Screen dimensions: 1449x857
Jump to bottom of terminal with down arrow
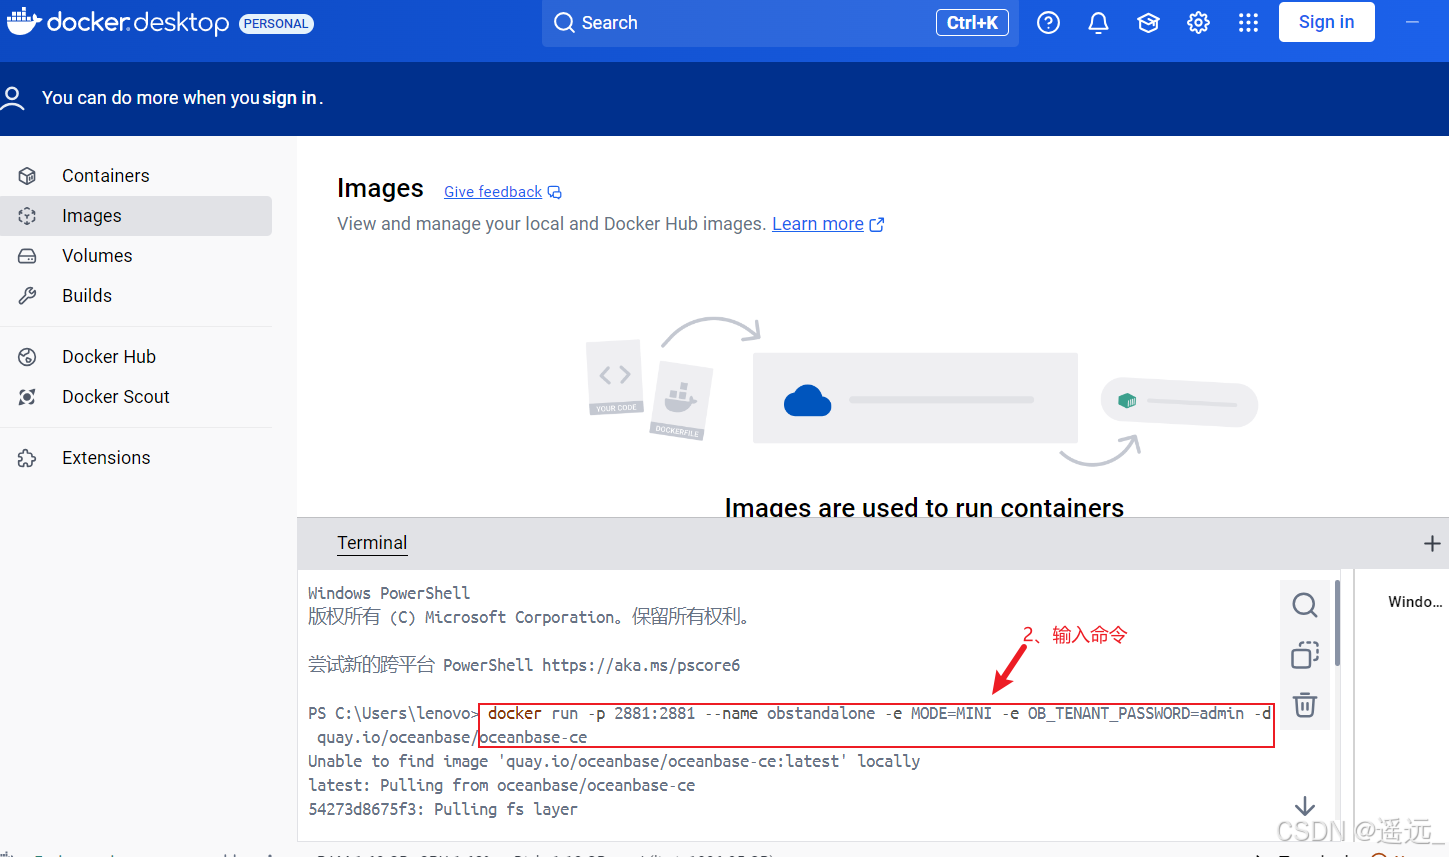(x=1305, y=806)
